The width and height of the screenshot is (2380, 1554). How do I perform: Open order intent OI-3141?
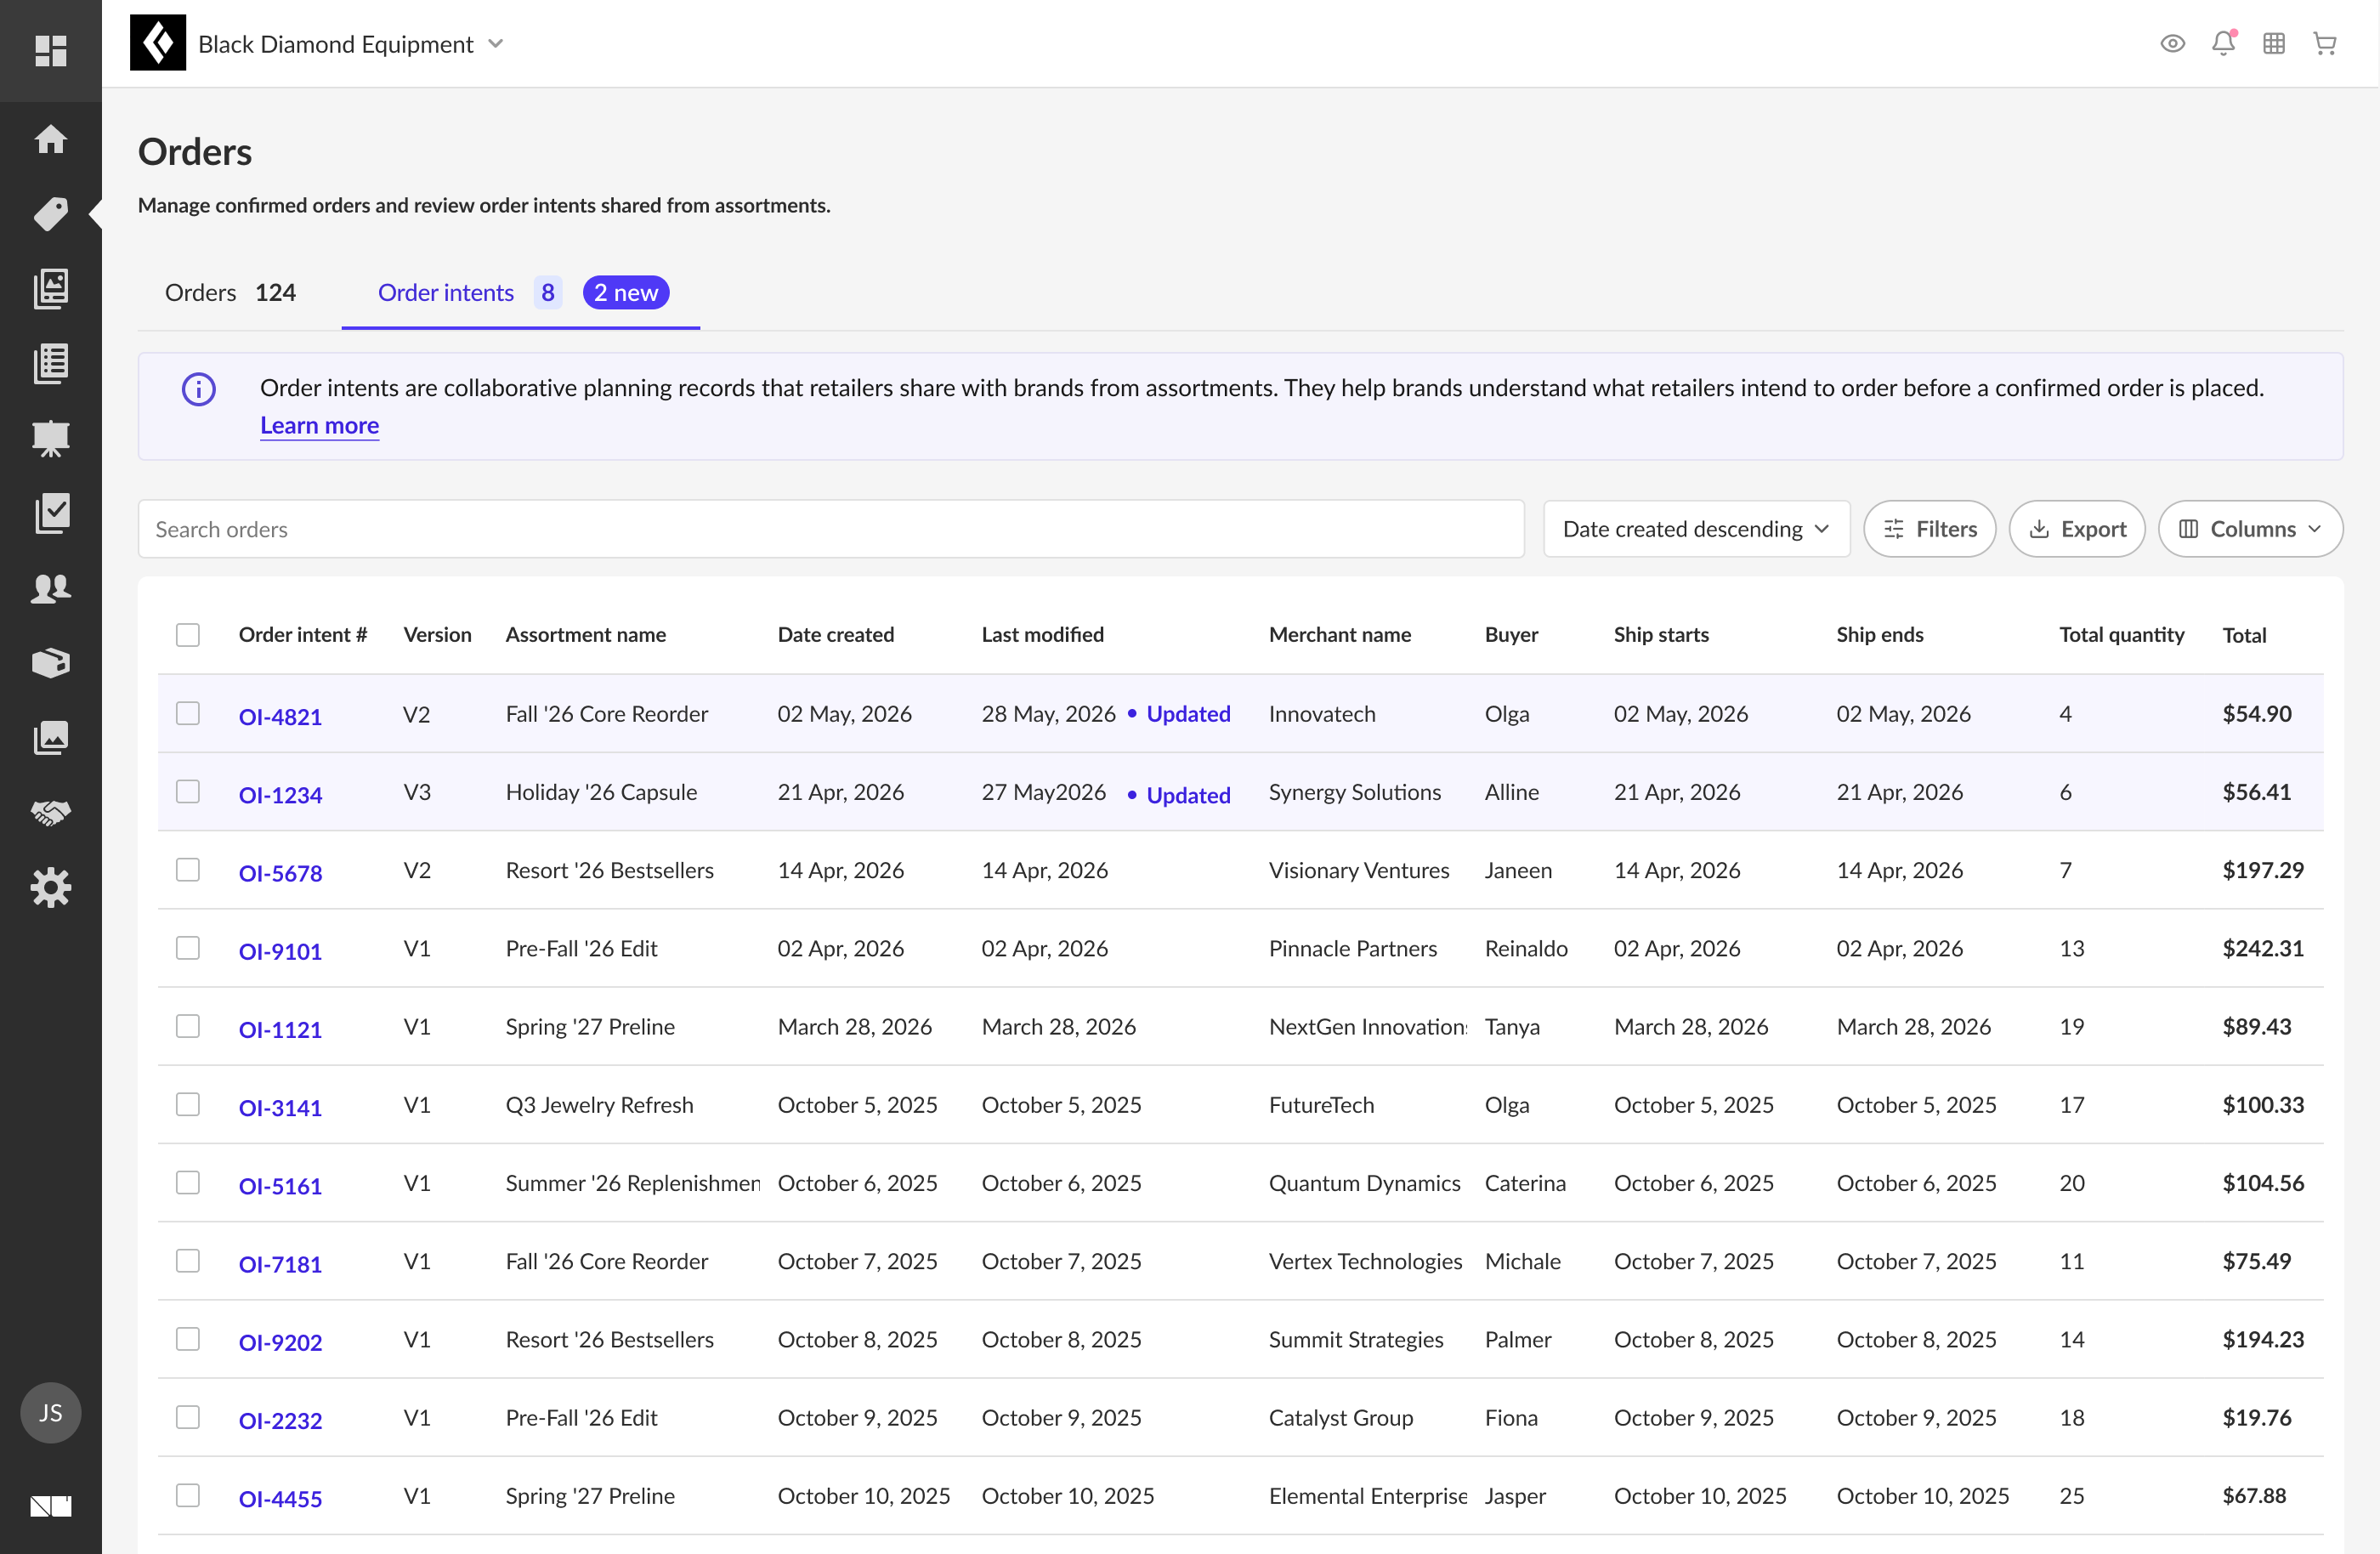coord(280,1108)
